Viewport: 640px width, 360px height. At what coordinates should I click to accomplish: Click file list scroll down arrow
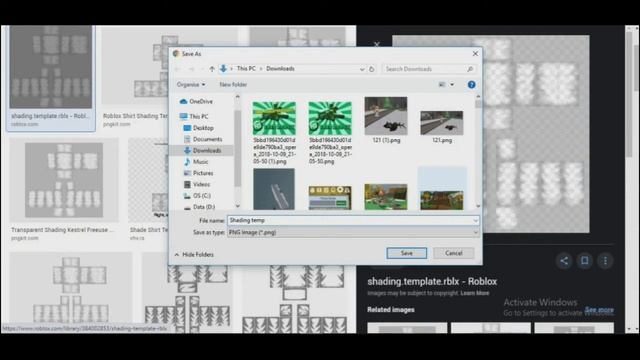coord(478,206)
